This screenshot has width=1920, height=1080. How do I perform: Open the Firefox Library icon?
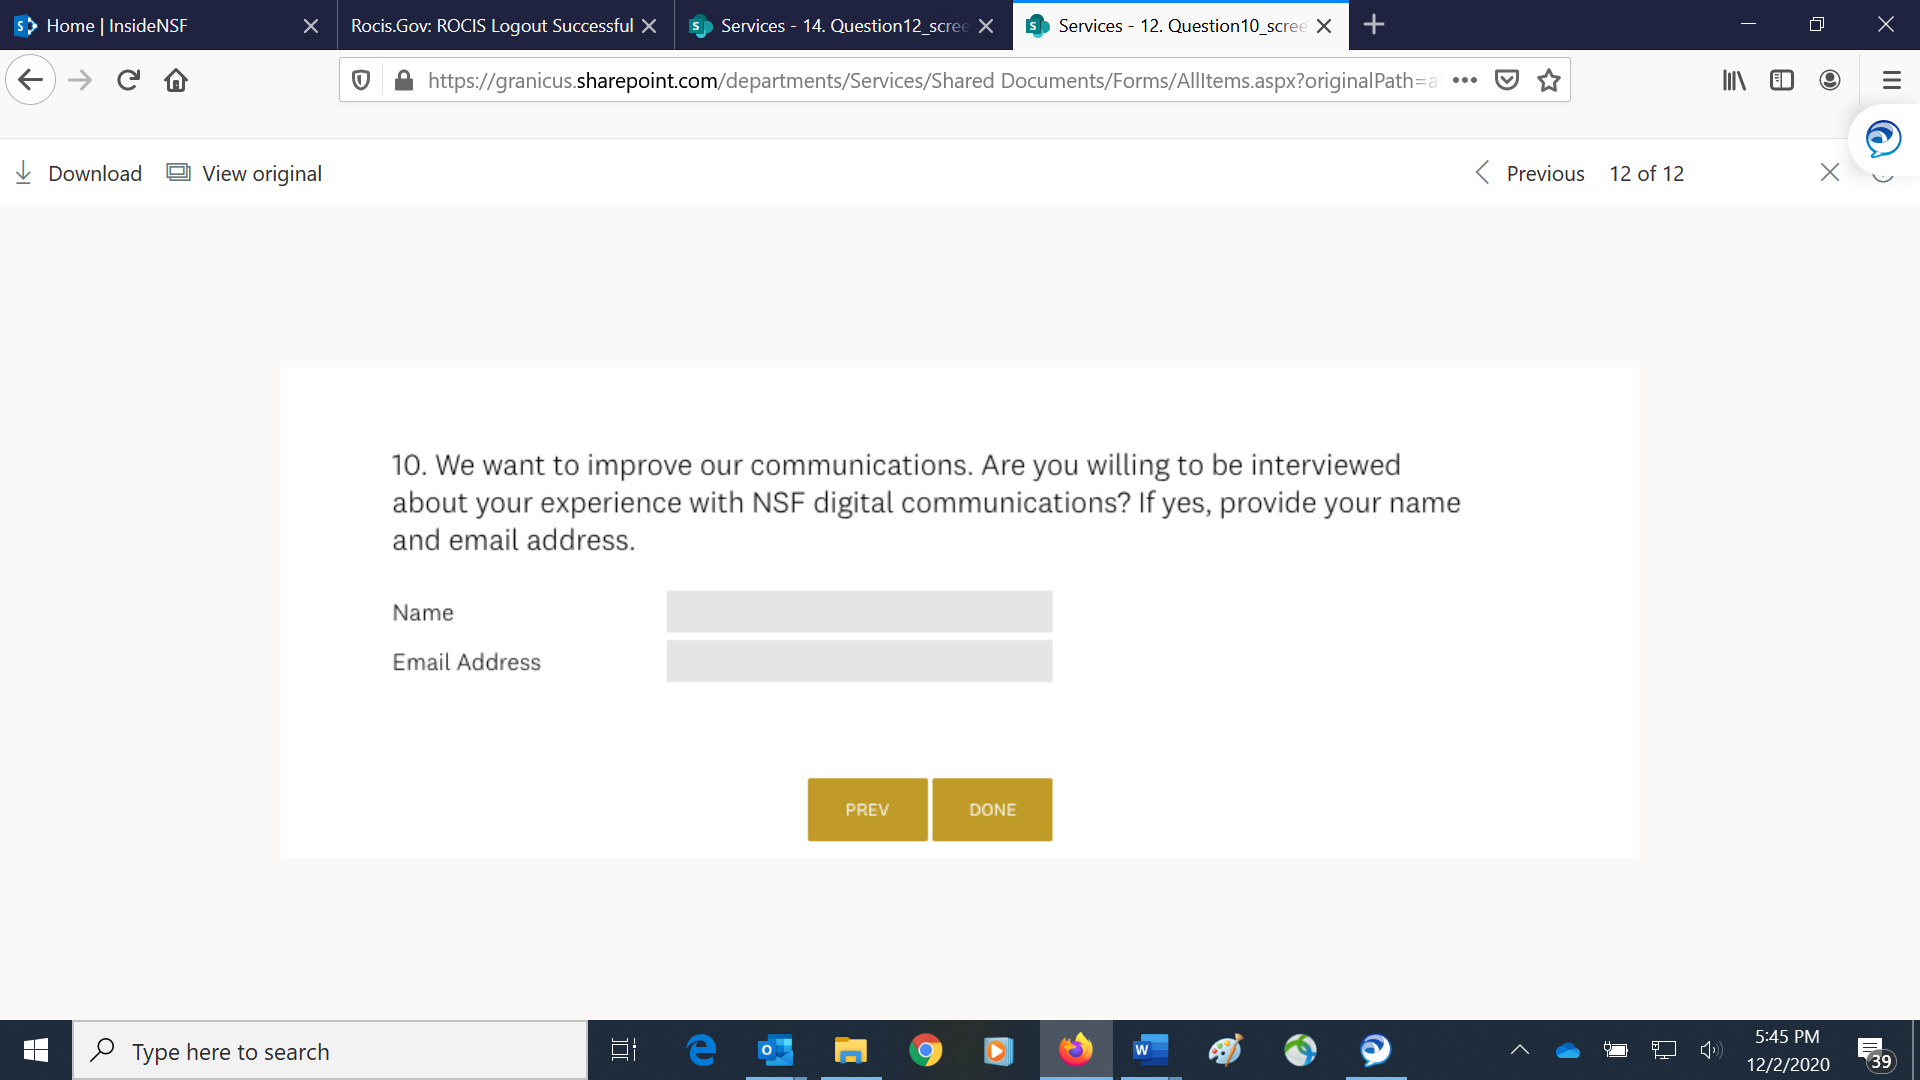tap(1733, 80)
